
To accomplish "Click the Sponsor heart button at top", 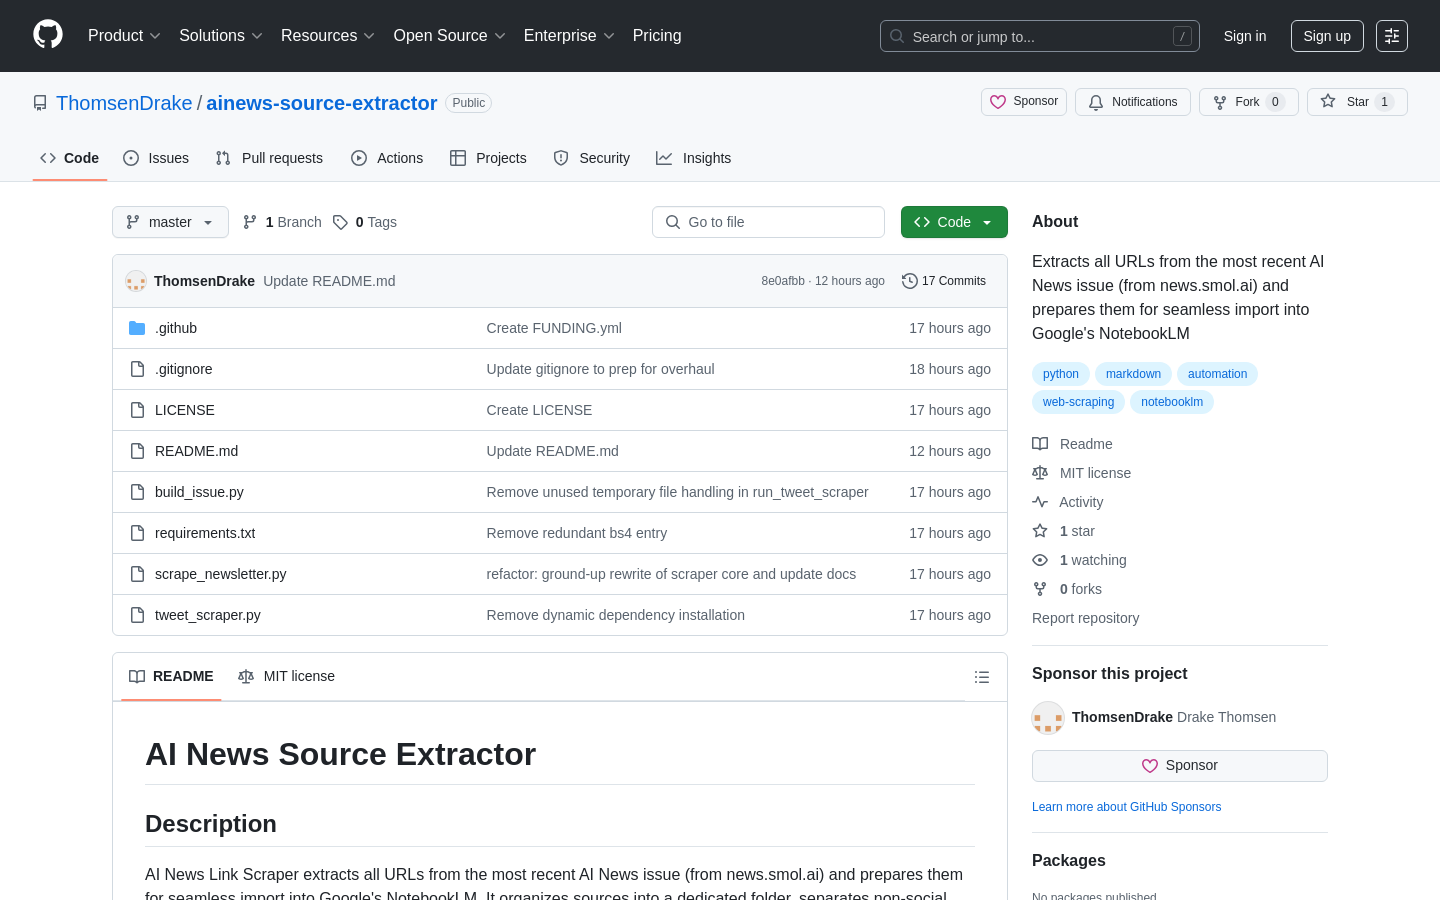I will [x=1024, y=102].
